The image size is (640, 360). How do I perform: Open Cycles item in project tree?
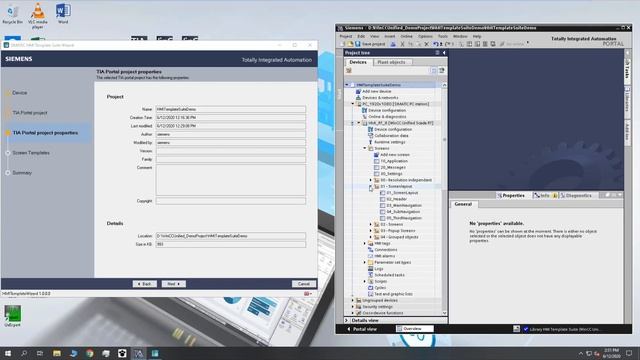(x=380, y=287)
